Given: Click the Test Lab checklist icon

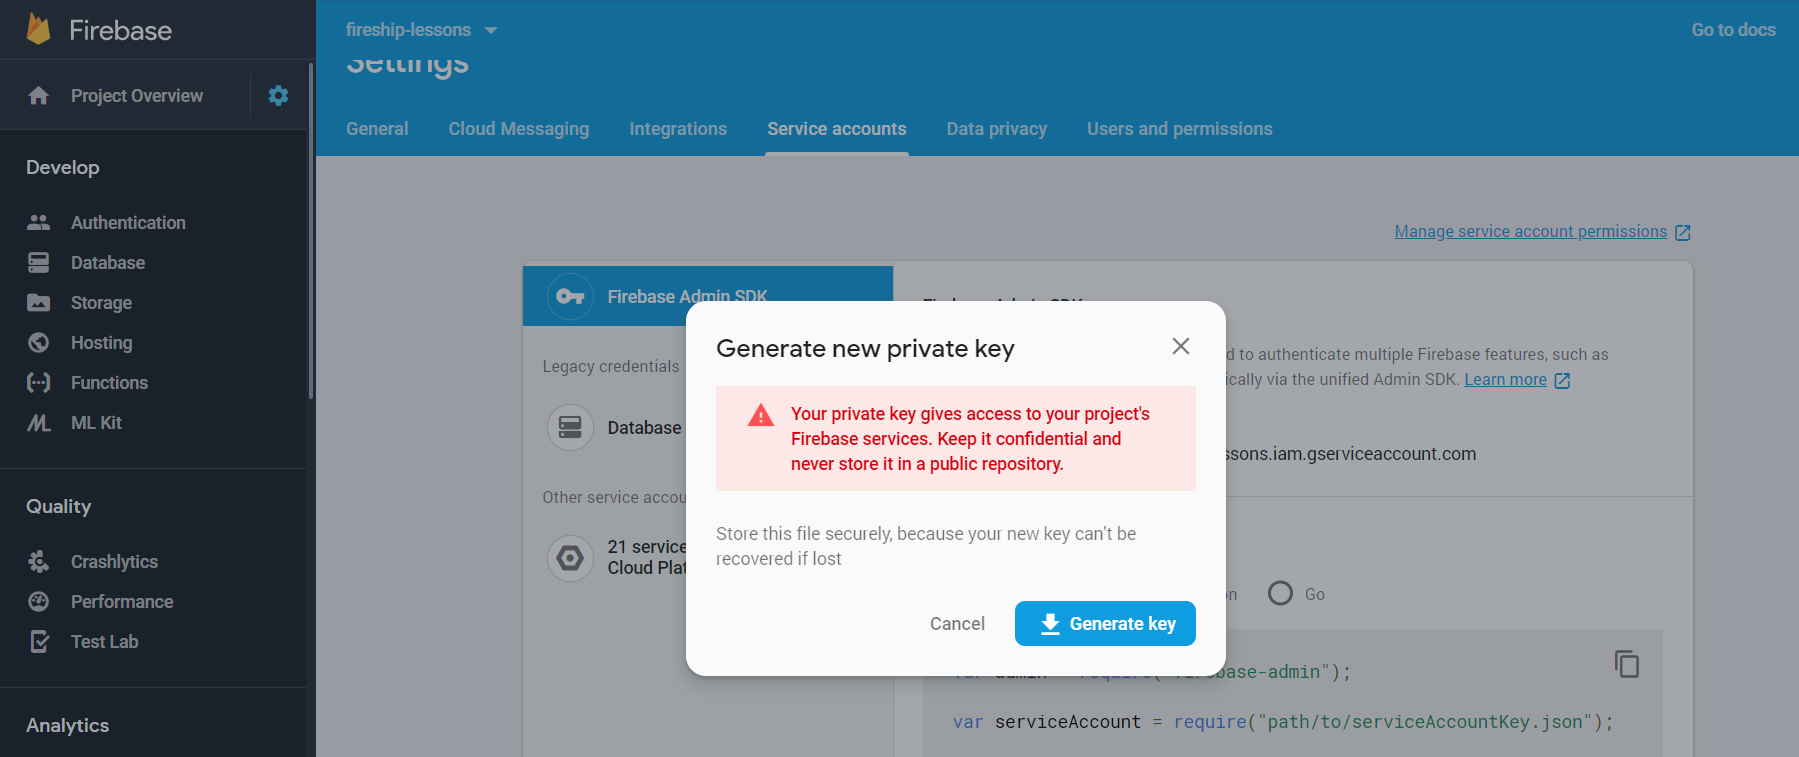Looking at the screenshot, I should (x=39, y=641).
